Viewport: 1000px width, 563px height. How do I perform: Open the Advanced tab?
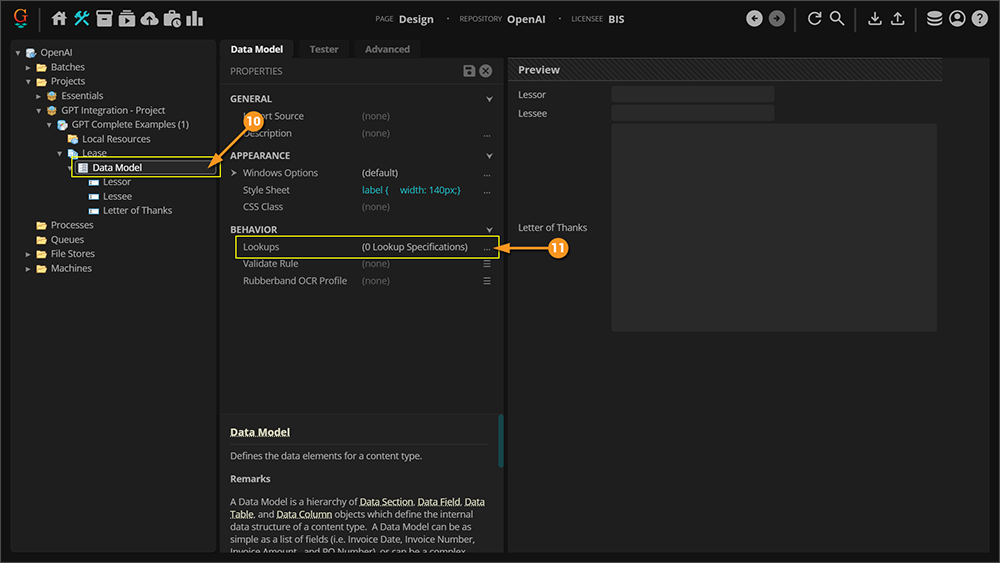(x=387, y=49)
